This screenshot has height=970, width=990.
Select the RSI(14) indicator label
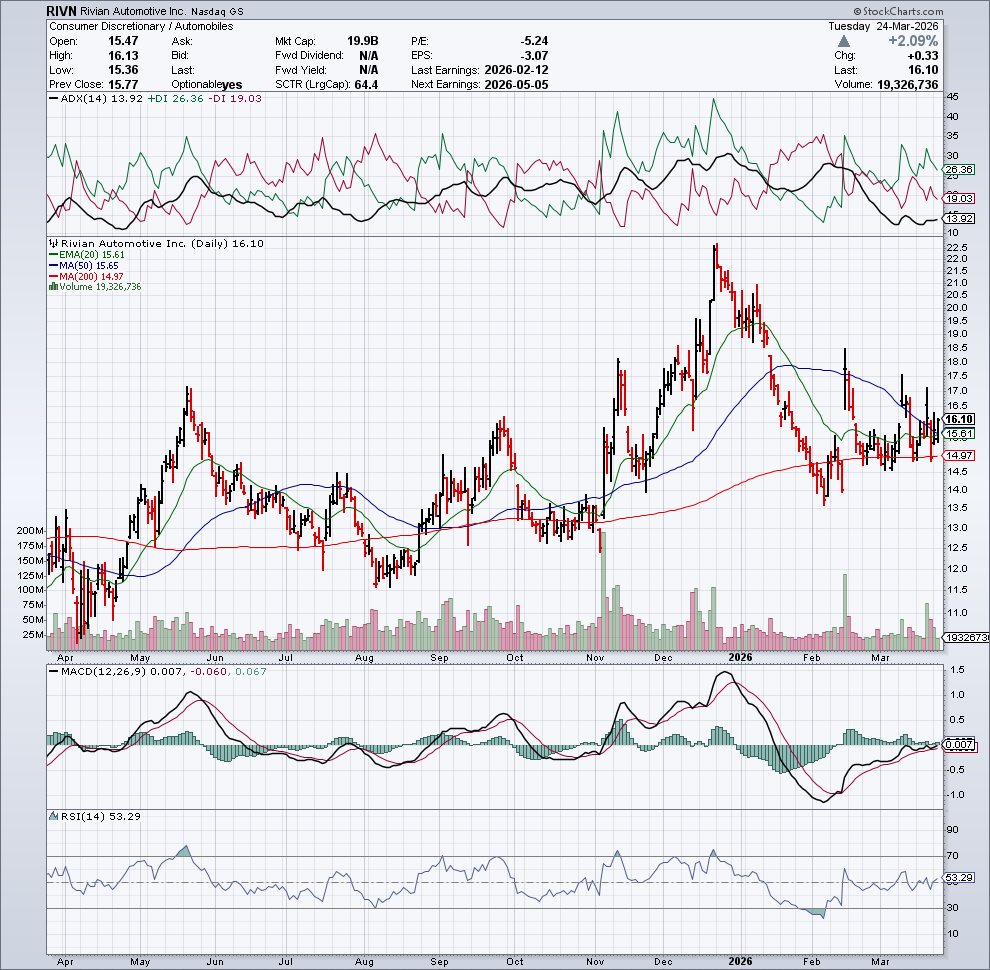pos(75,818)
